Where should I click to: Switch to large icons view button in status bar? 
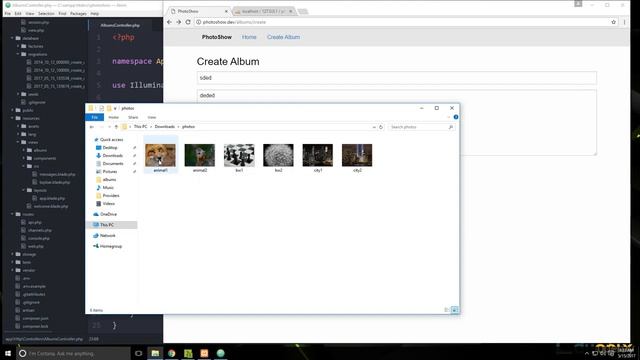tap(454, 310)
